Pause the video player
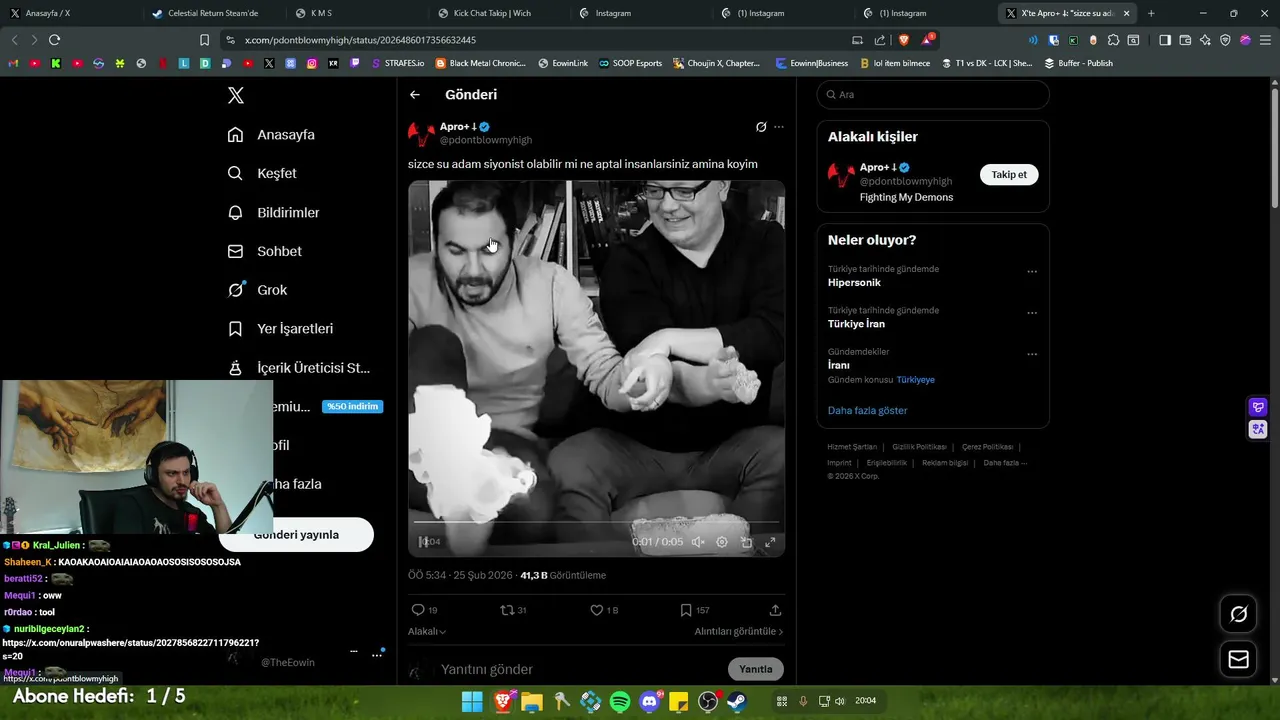The height and width of the screenshot is (720, 1280). click(x=423, y=542)
